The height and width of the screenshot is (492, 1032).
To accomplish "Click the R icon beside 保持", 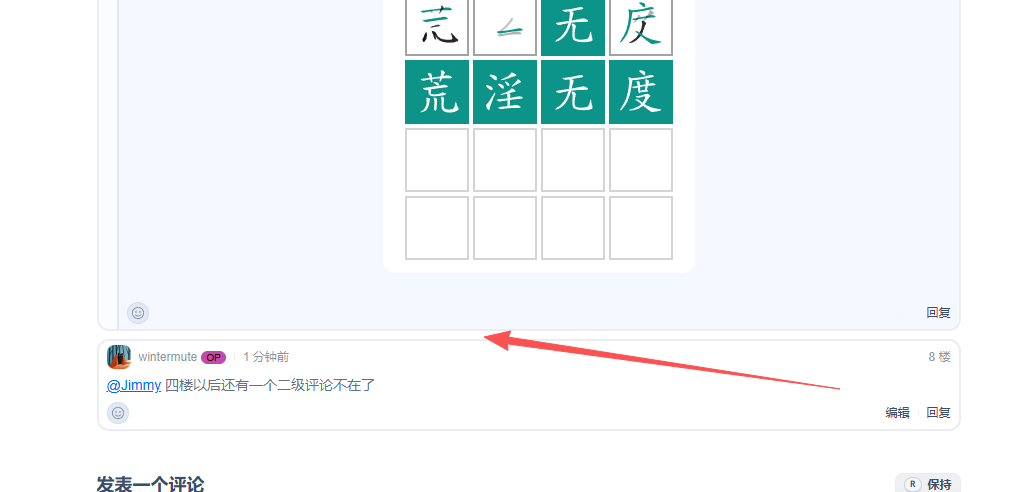I will [x=912, y=484].
